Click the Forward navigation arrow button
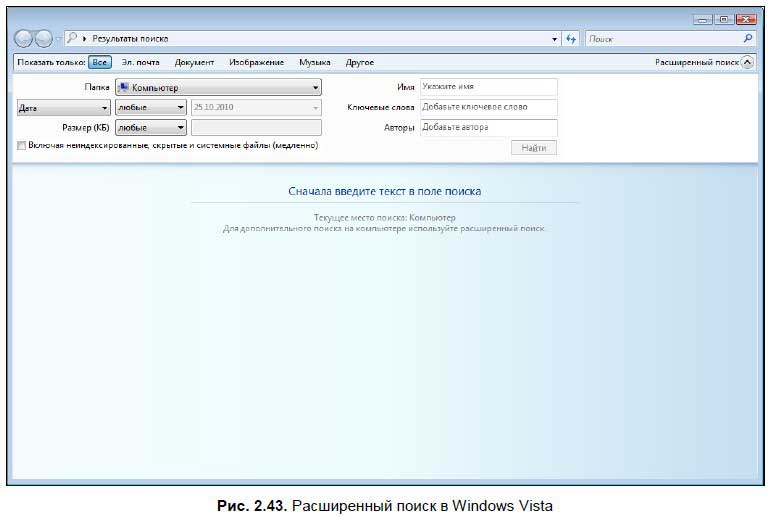This screenshot has height=517, width=772. coord(43,38)
